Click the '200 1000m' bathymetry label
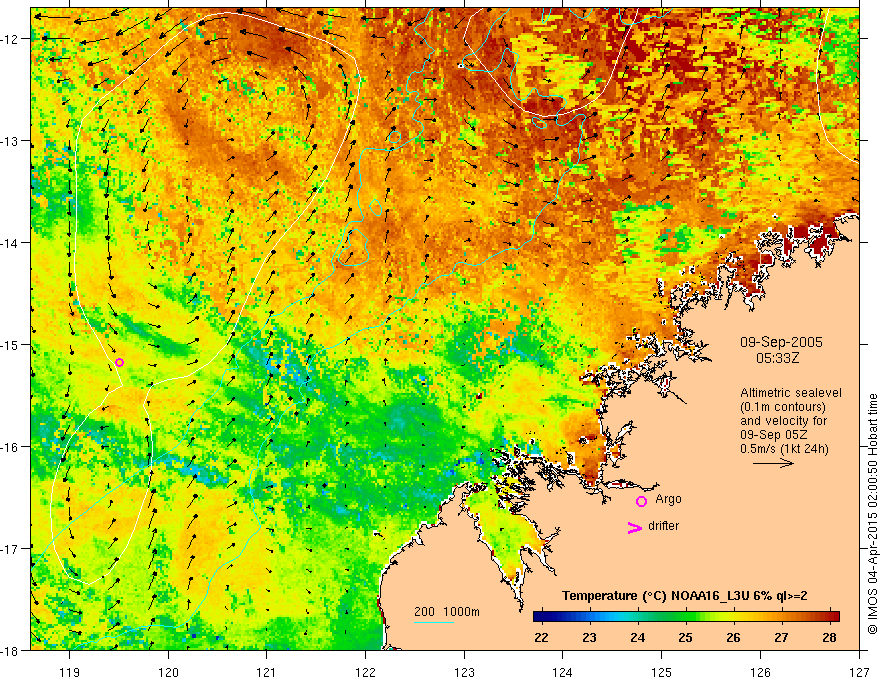The image size is (880, 680). click(447, 612)
